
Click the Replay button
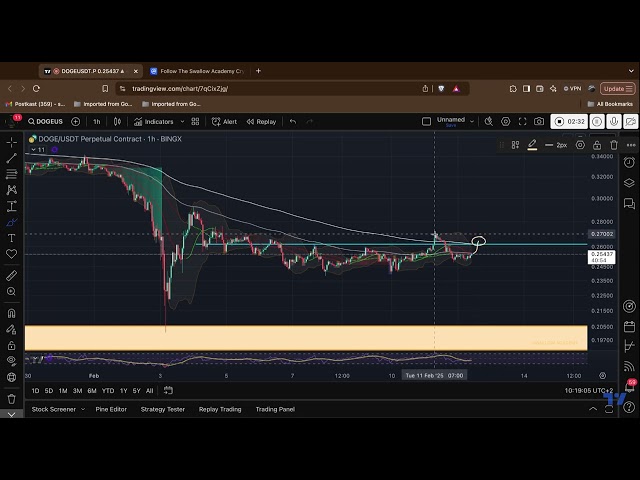click(261, 121)
